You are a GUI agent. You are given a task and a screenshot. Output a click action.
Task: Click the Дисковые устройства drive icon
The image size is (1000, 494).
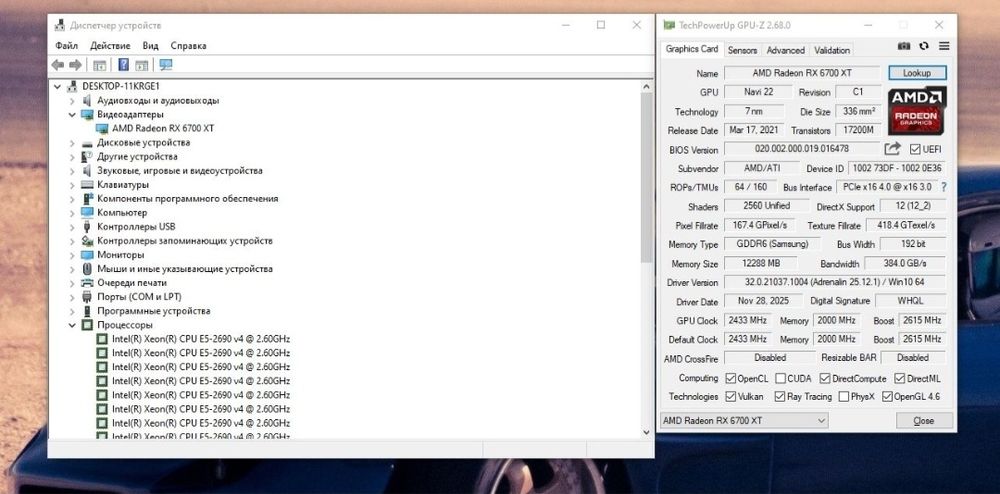[x=87, y=143]
